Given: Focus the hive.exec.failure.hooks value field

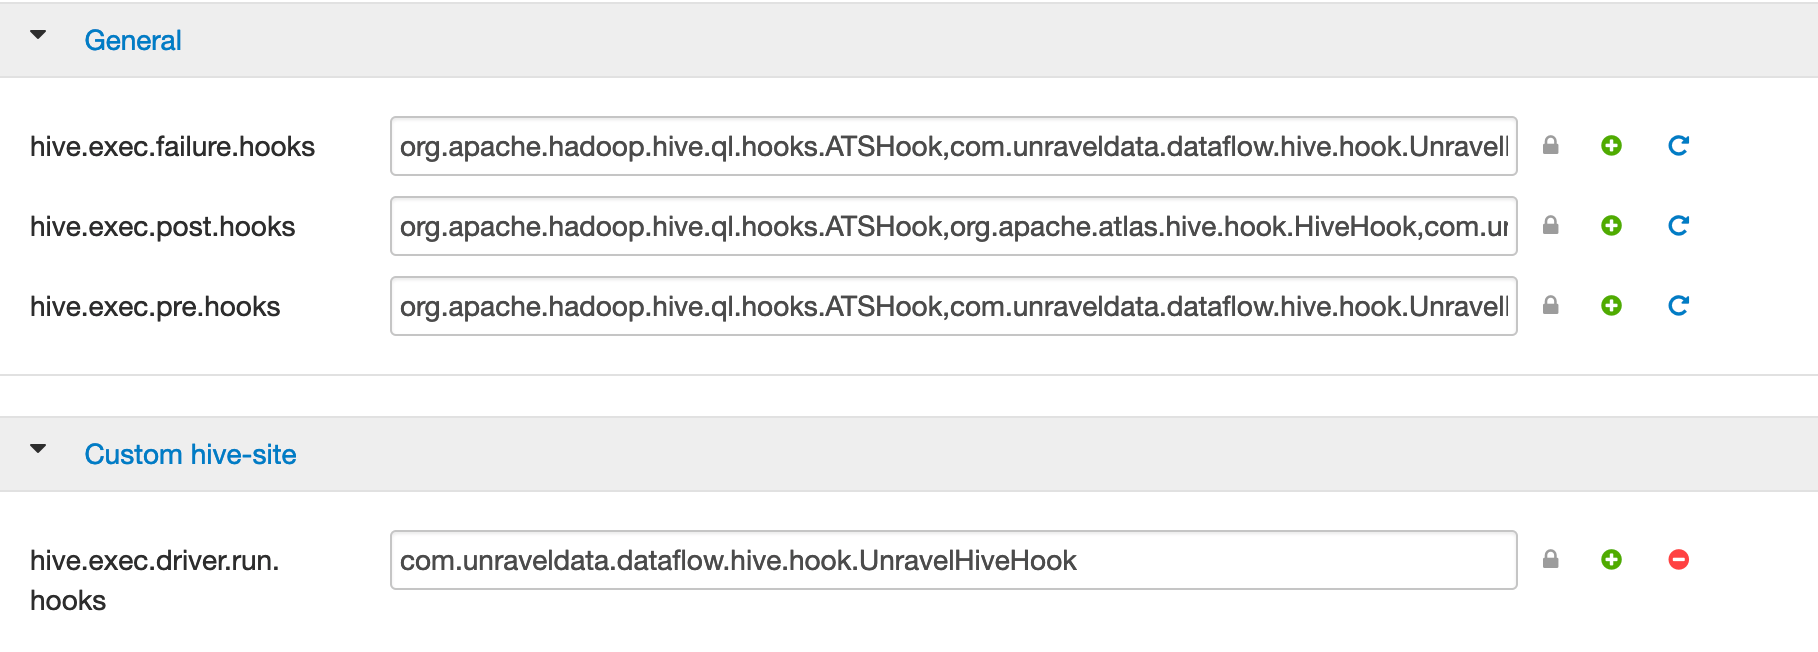Looking at the screenshot, I should [954, 146].
